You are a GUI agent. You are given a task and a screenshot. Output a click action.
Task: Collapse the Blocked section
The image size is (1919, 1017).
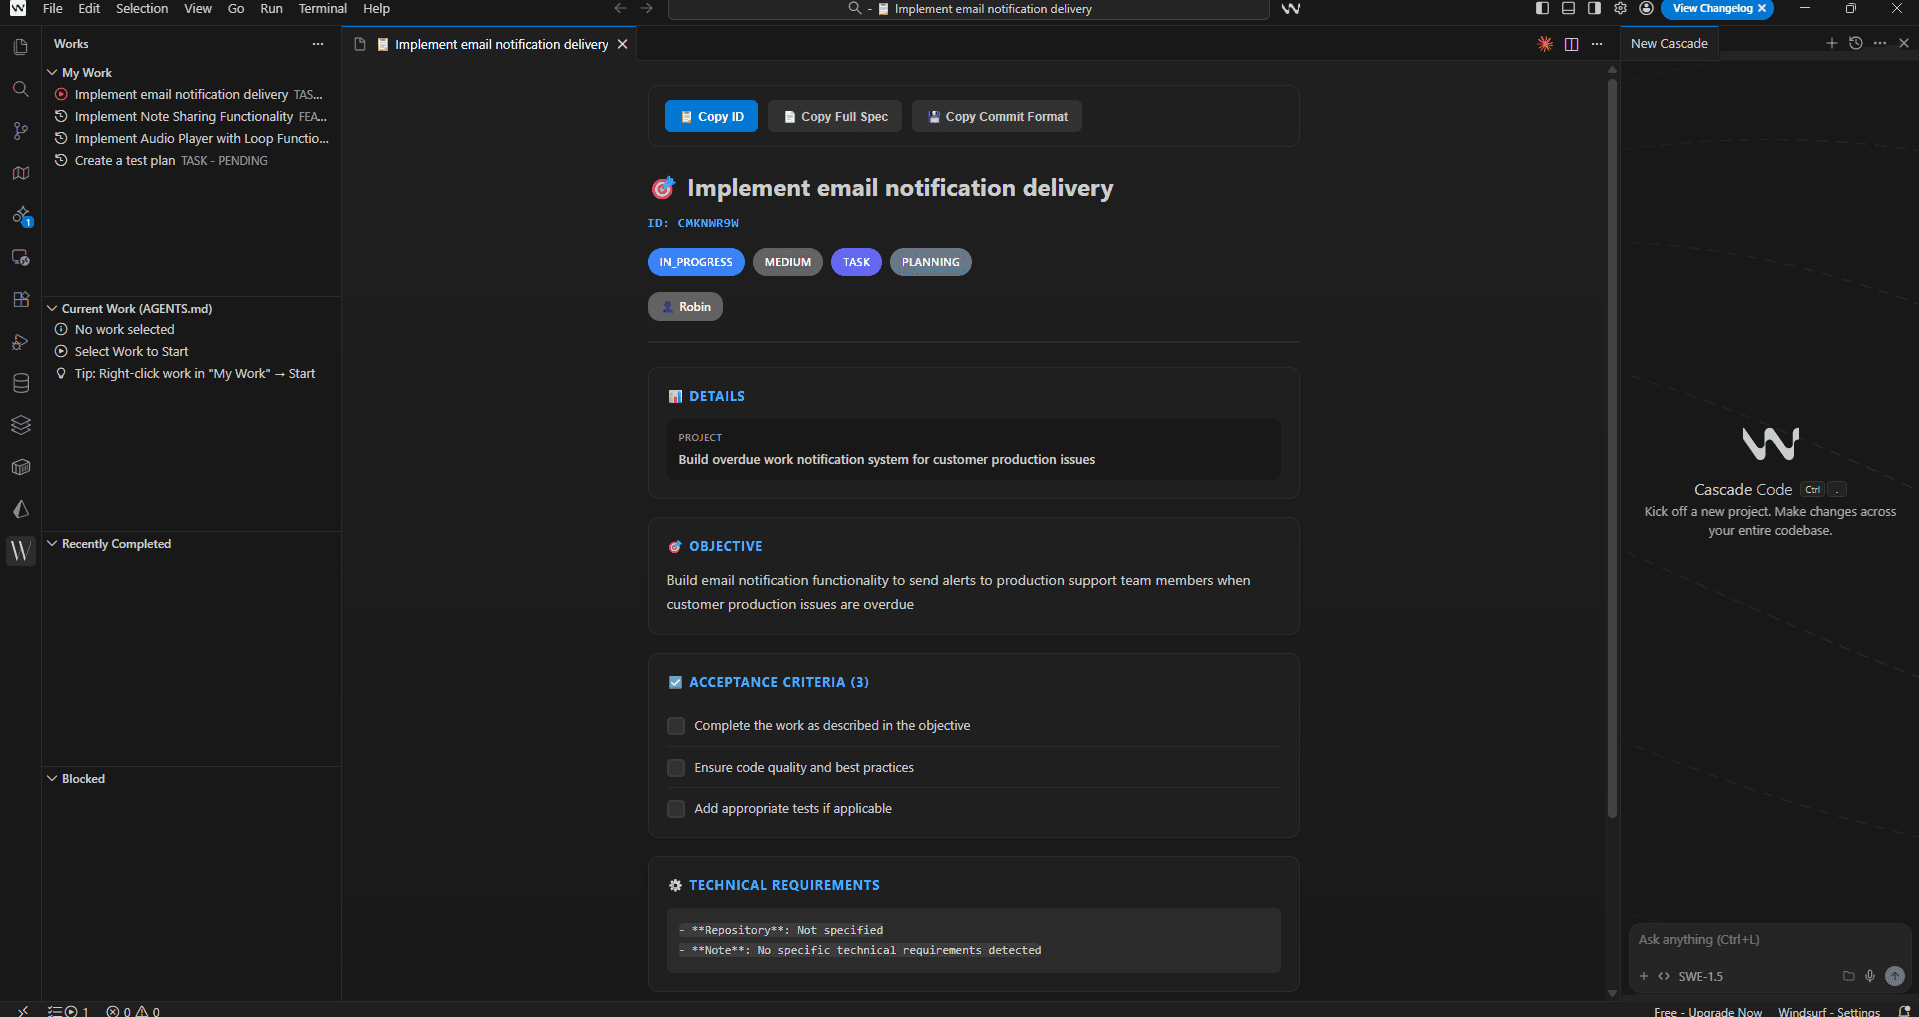pyautogui.click(x=52, y=779)
